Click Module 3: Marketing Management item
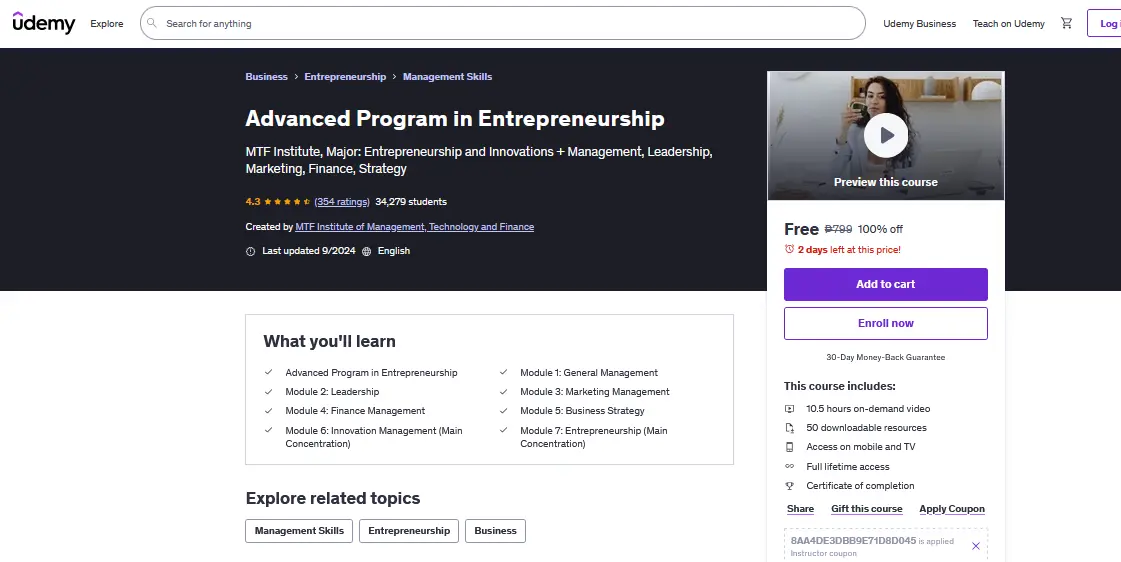Image resolution: width=1121 pixels, height=562 pixels. (595, 392)
